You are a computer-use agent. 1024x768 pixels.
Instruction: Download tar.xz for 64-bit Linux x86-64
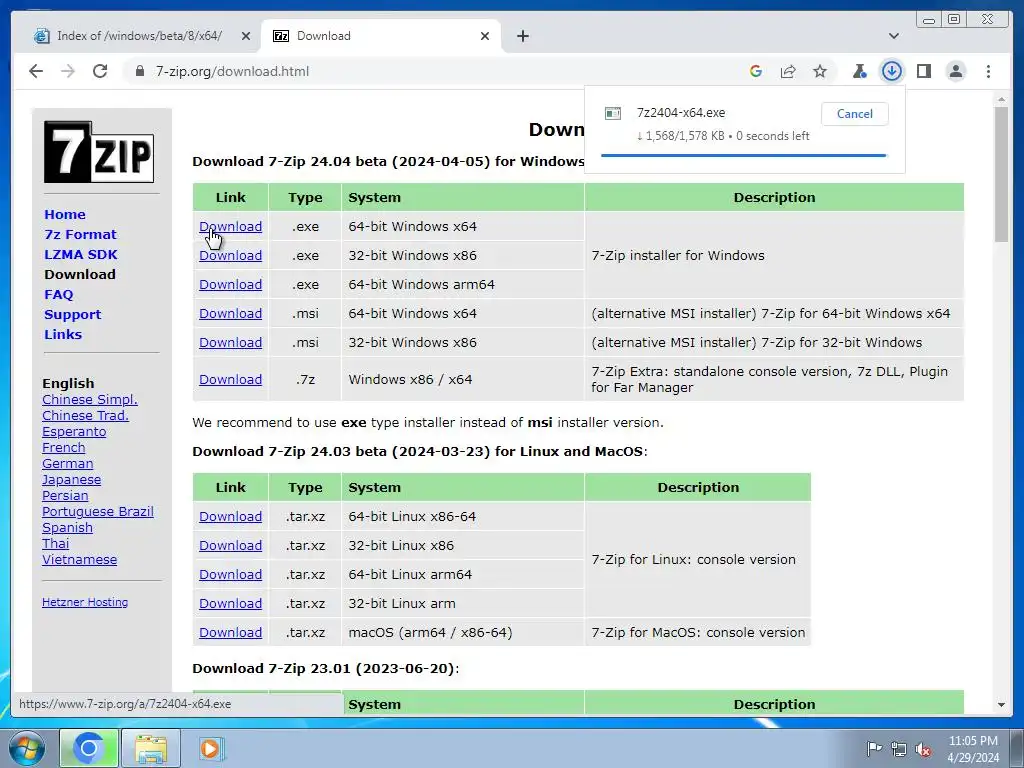(x=231, y=517)
